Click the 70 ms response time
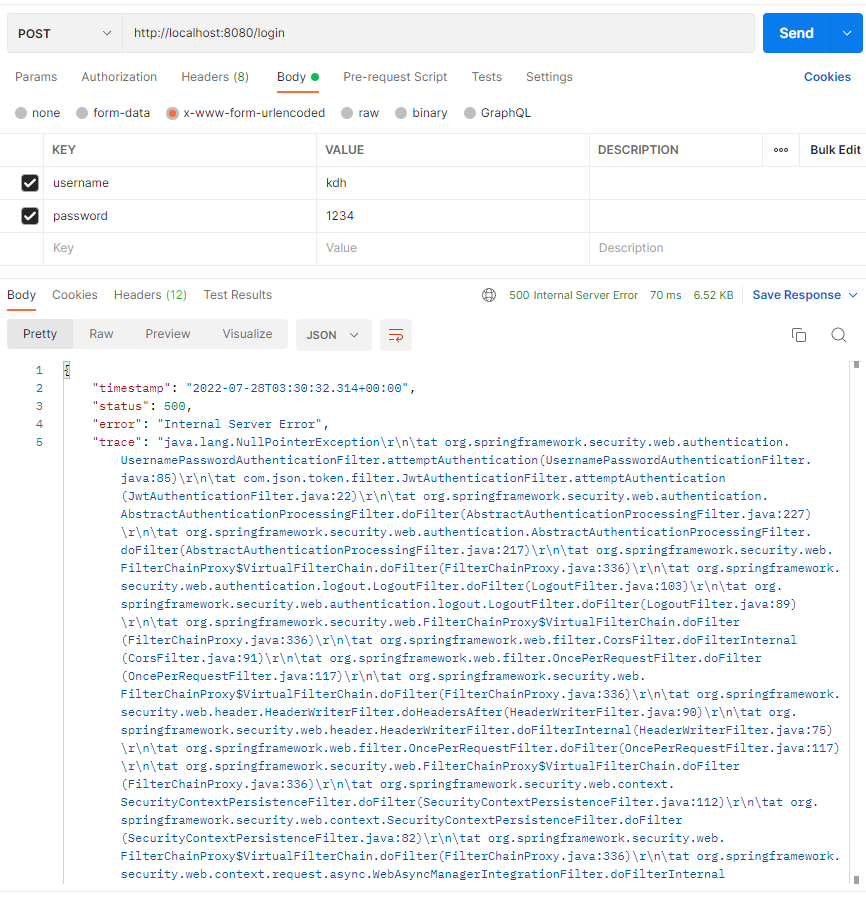 click(665, 295)
